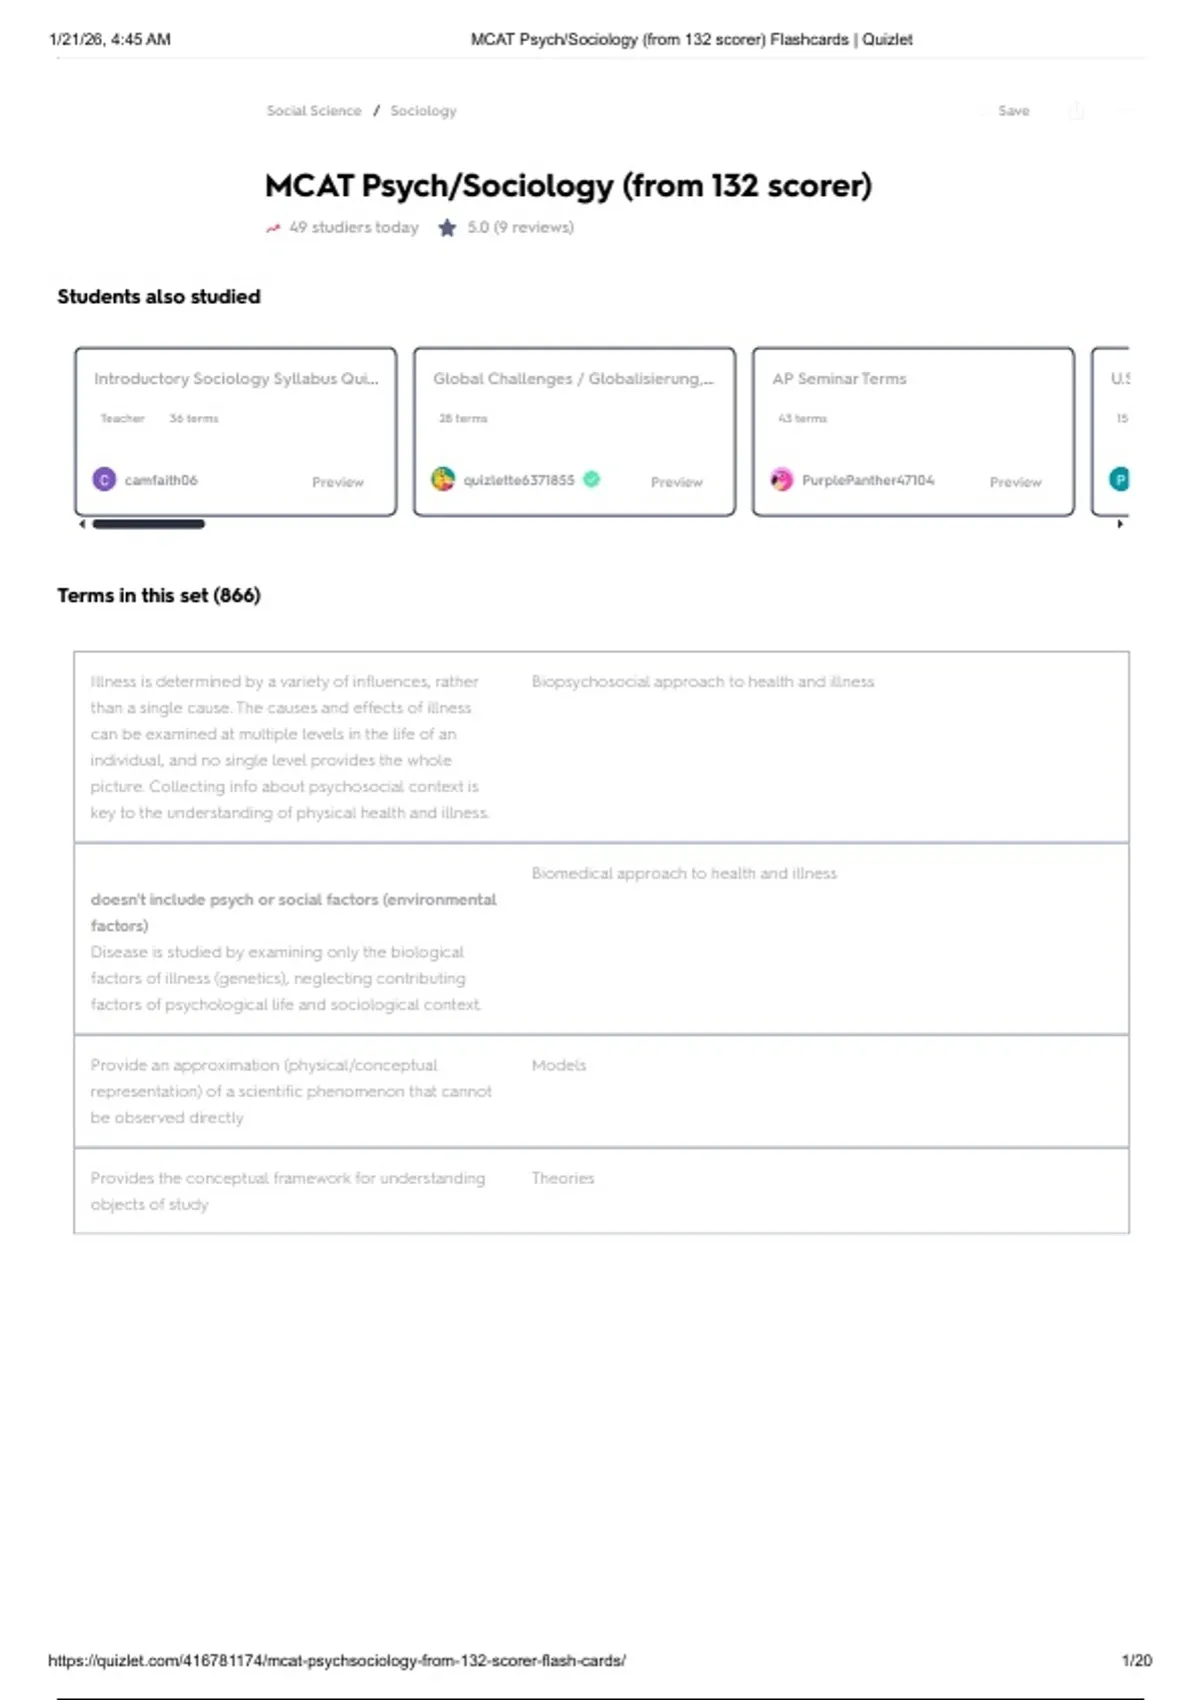The height and width of the screenshot is (1700, 1200).
Task: Click the green verified badge icon
Action: (592, 480)
